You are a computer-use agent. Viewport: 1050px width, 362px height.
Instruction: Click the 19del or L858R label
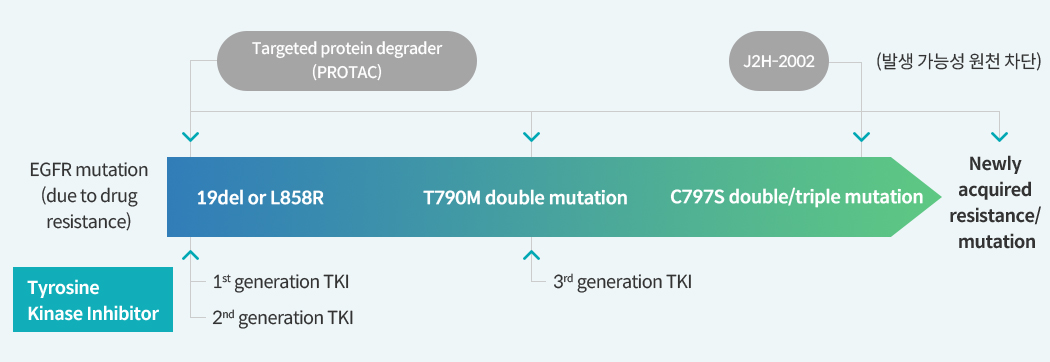[x=260, y=199]
